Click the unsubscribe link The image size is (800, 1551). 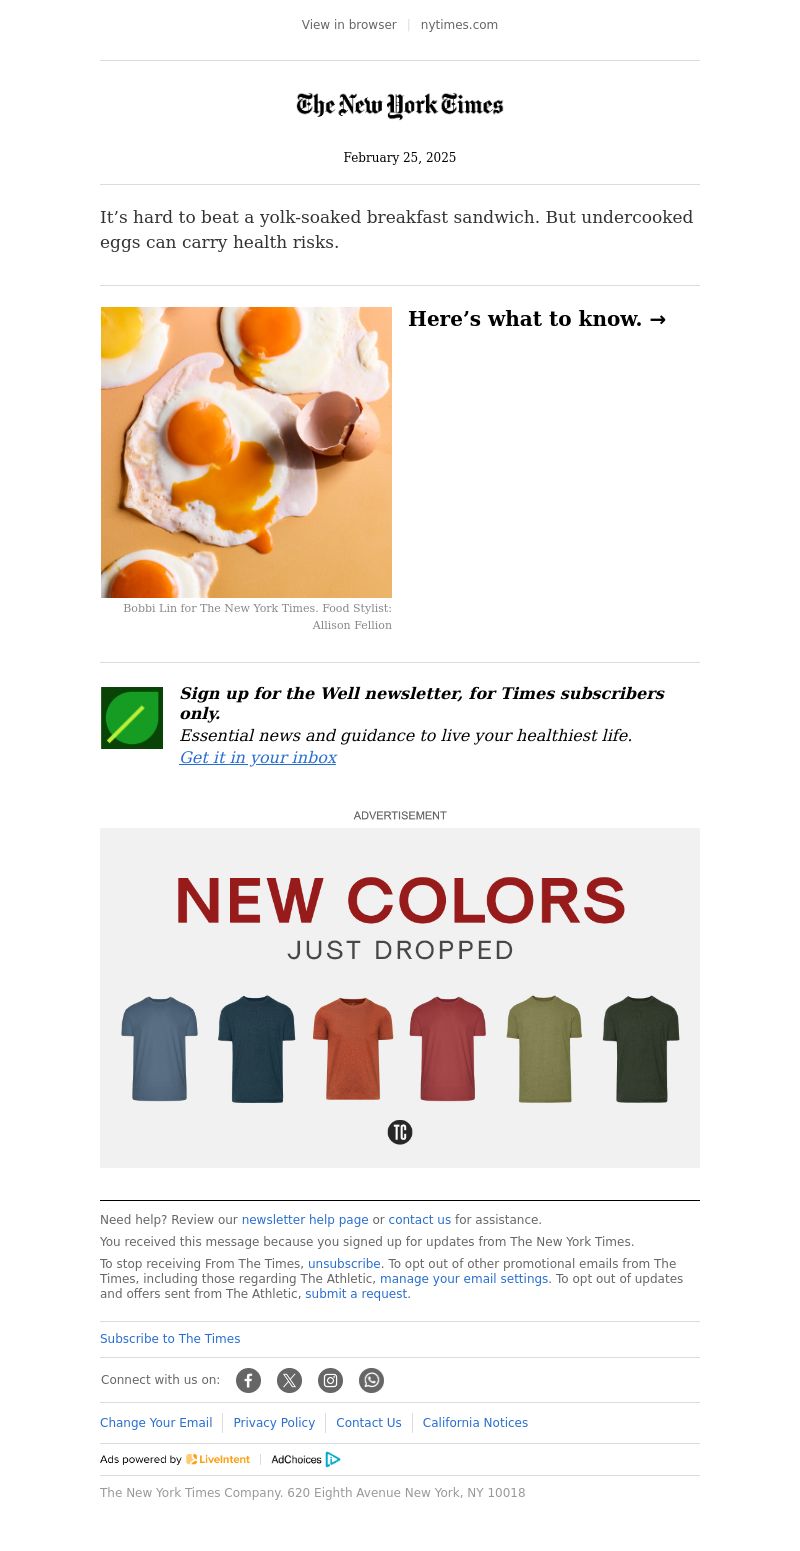(344, 1264)
